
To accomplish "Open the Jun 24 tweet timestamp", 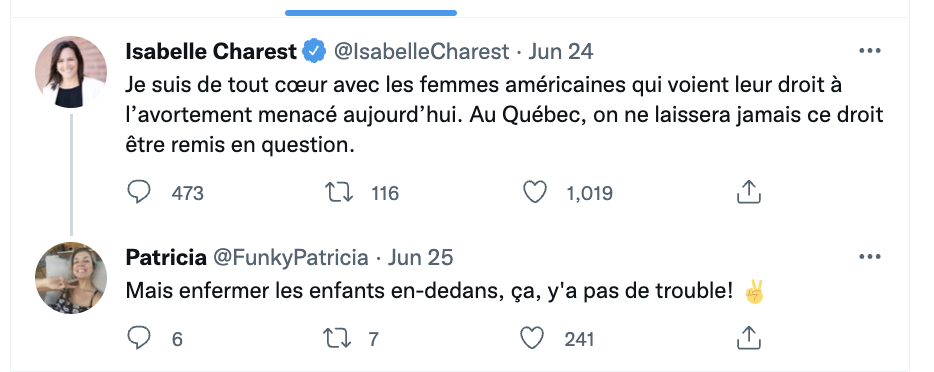I will point(561,52).
